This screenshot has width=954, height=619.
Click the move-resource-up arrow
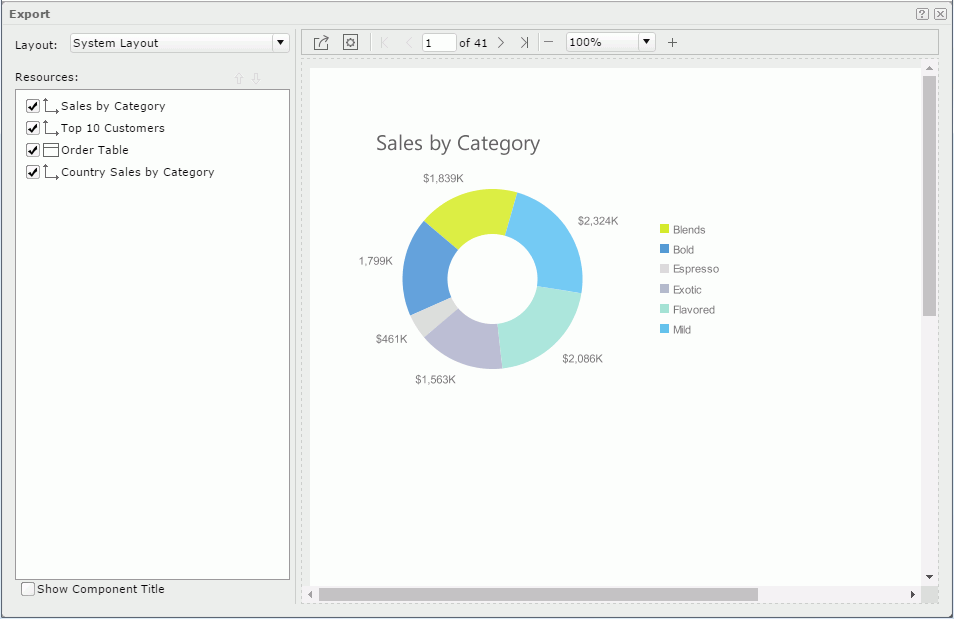pyautogui.click(x=236, y=77)
